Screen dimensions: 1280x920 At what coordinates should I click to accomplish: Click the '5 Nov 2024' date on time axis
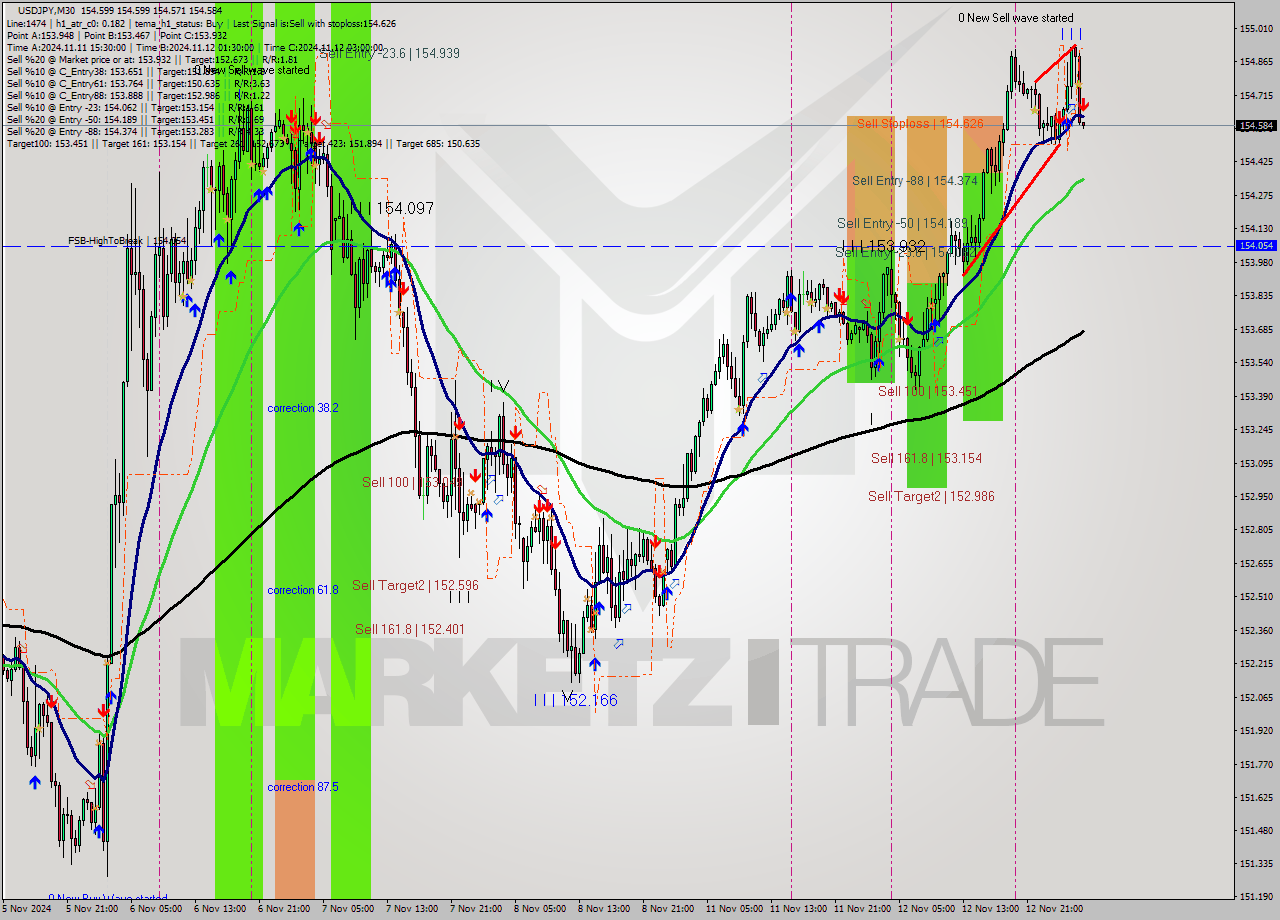pos(26,909)
